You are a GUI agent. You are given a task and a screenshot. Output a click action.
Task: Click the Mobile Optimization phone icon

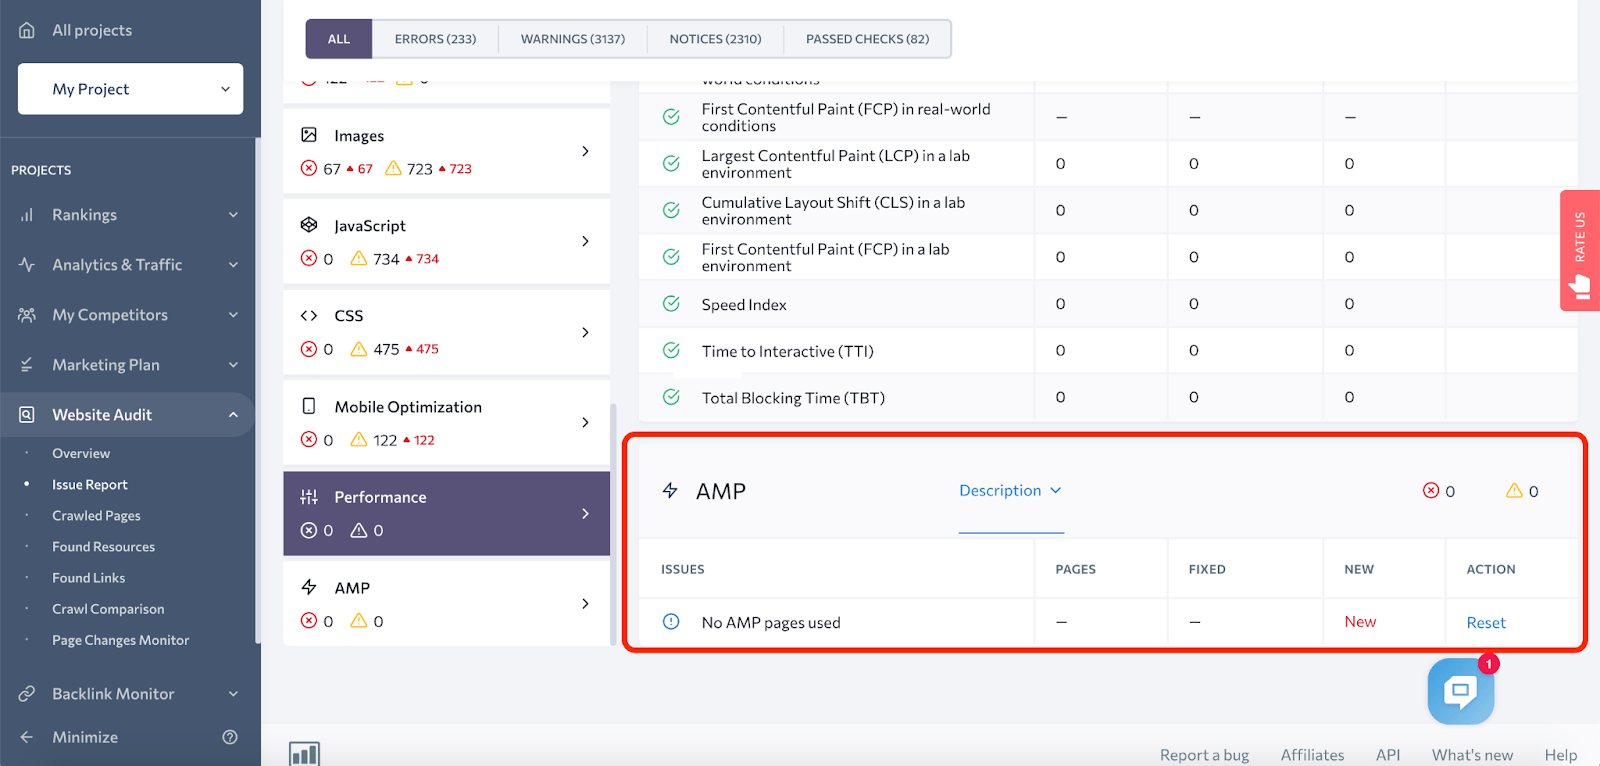pyautogui.click(x=309, y=406)
